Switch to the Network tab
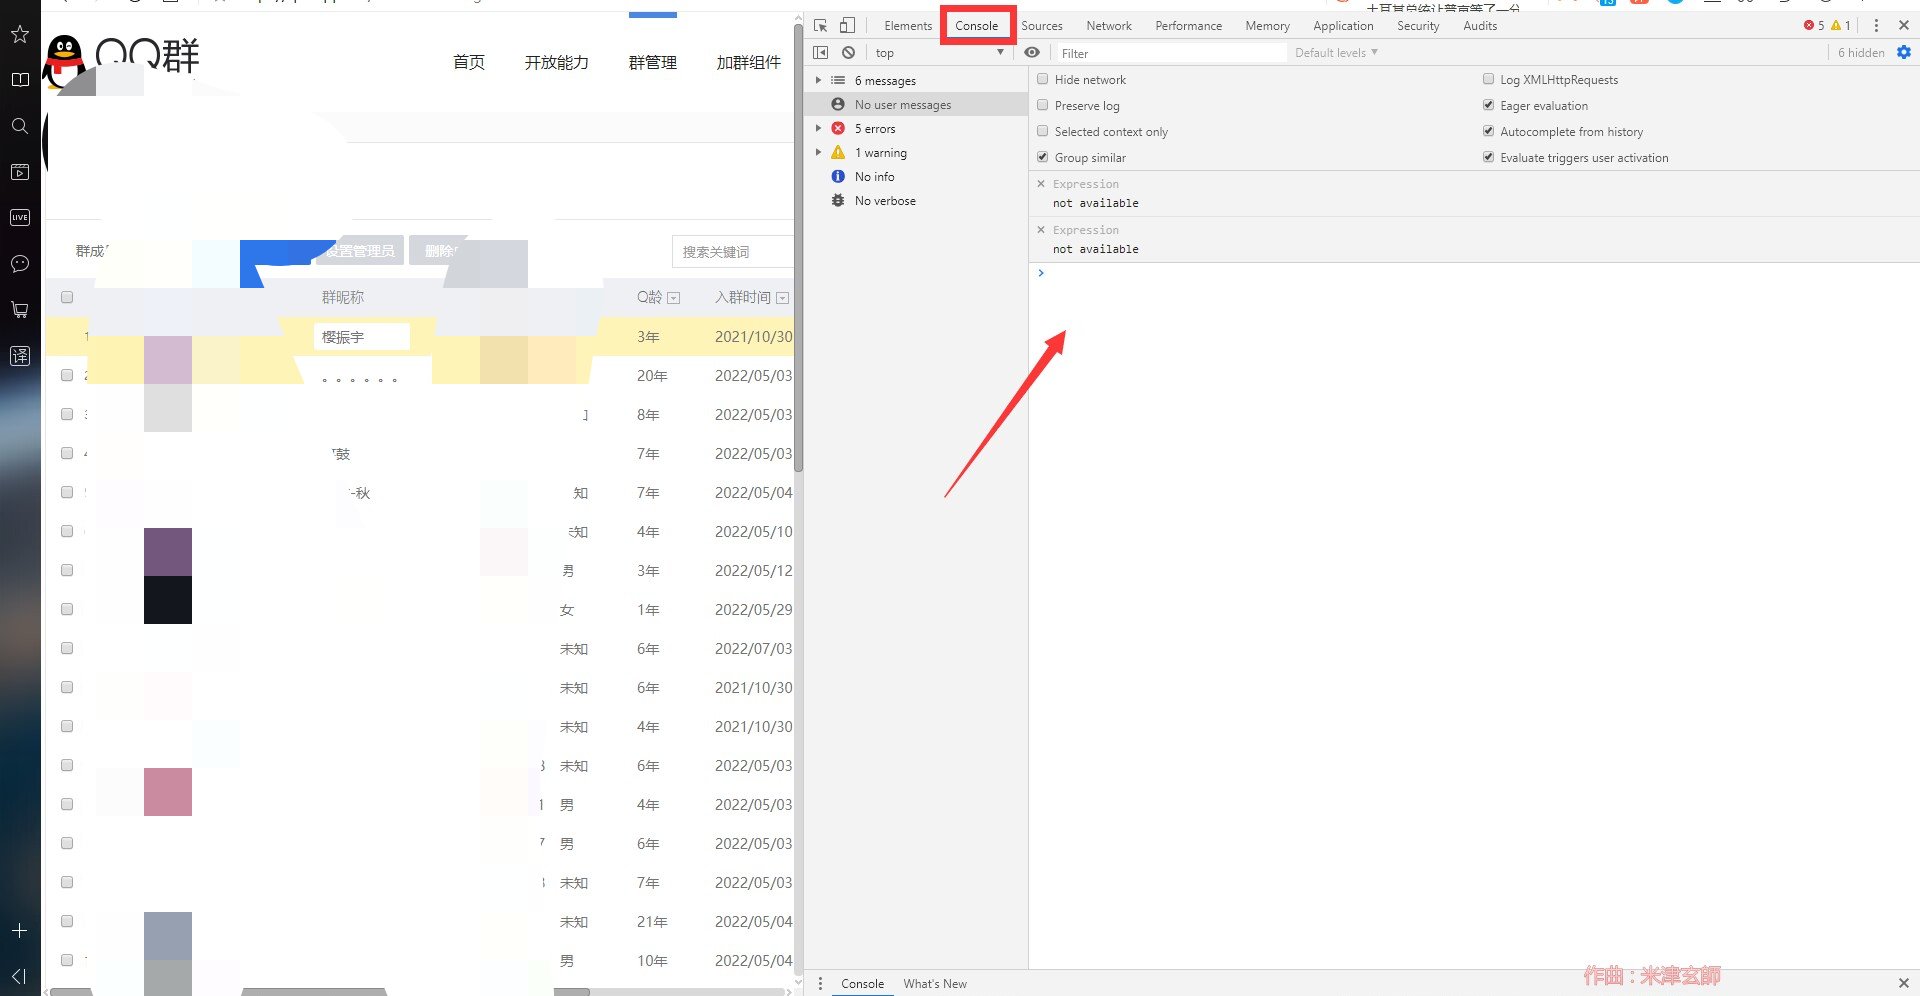Screen dimensions: 1920x996 pos(1108,26)
